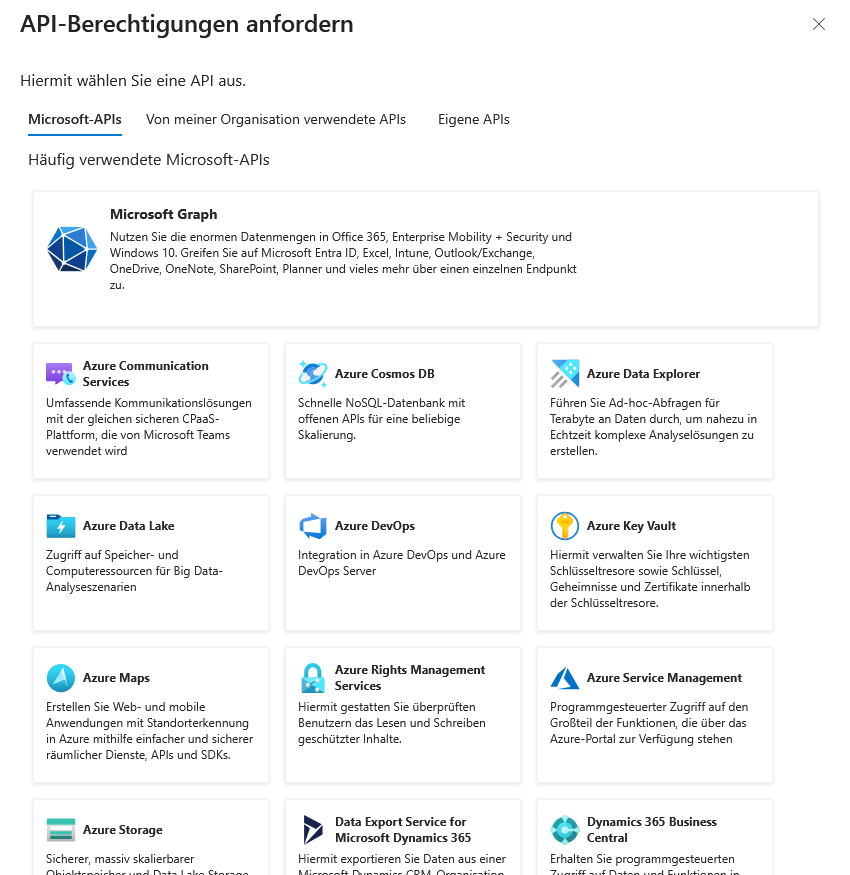Click the Data Export Service icon
The width and height of the screenshot is (850, 875).
(312, 829)
